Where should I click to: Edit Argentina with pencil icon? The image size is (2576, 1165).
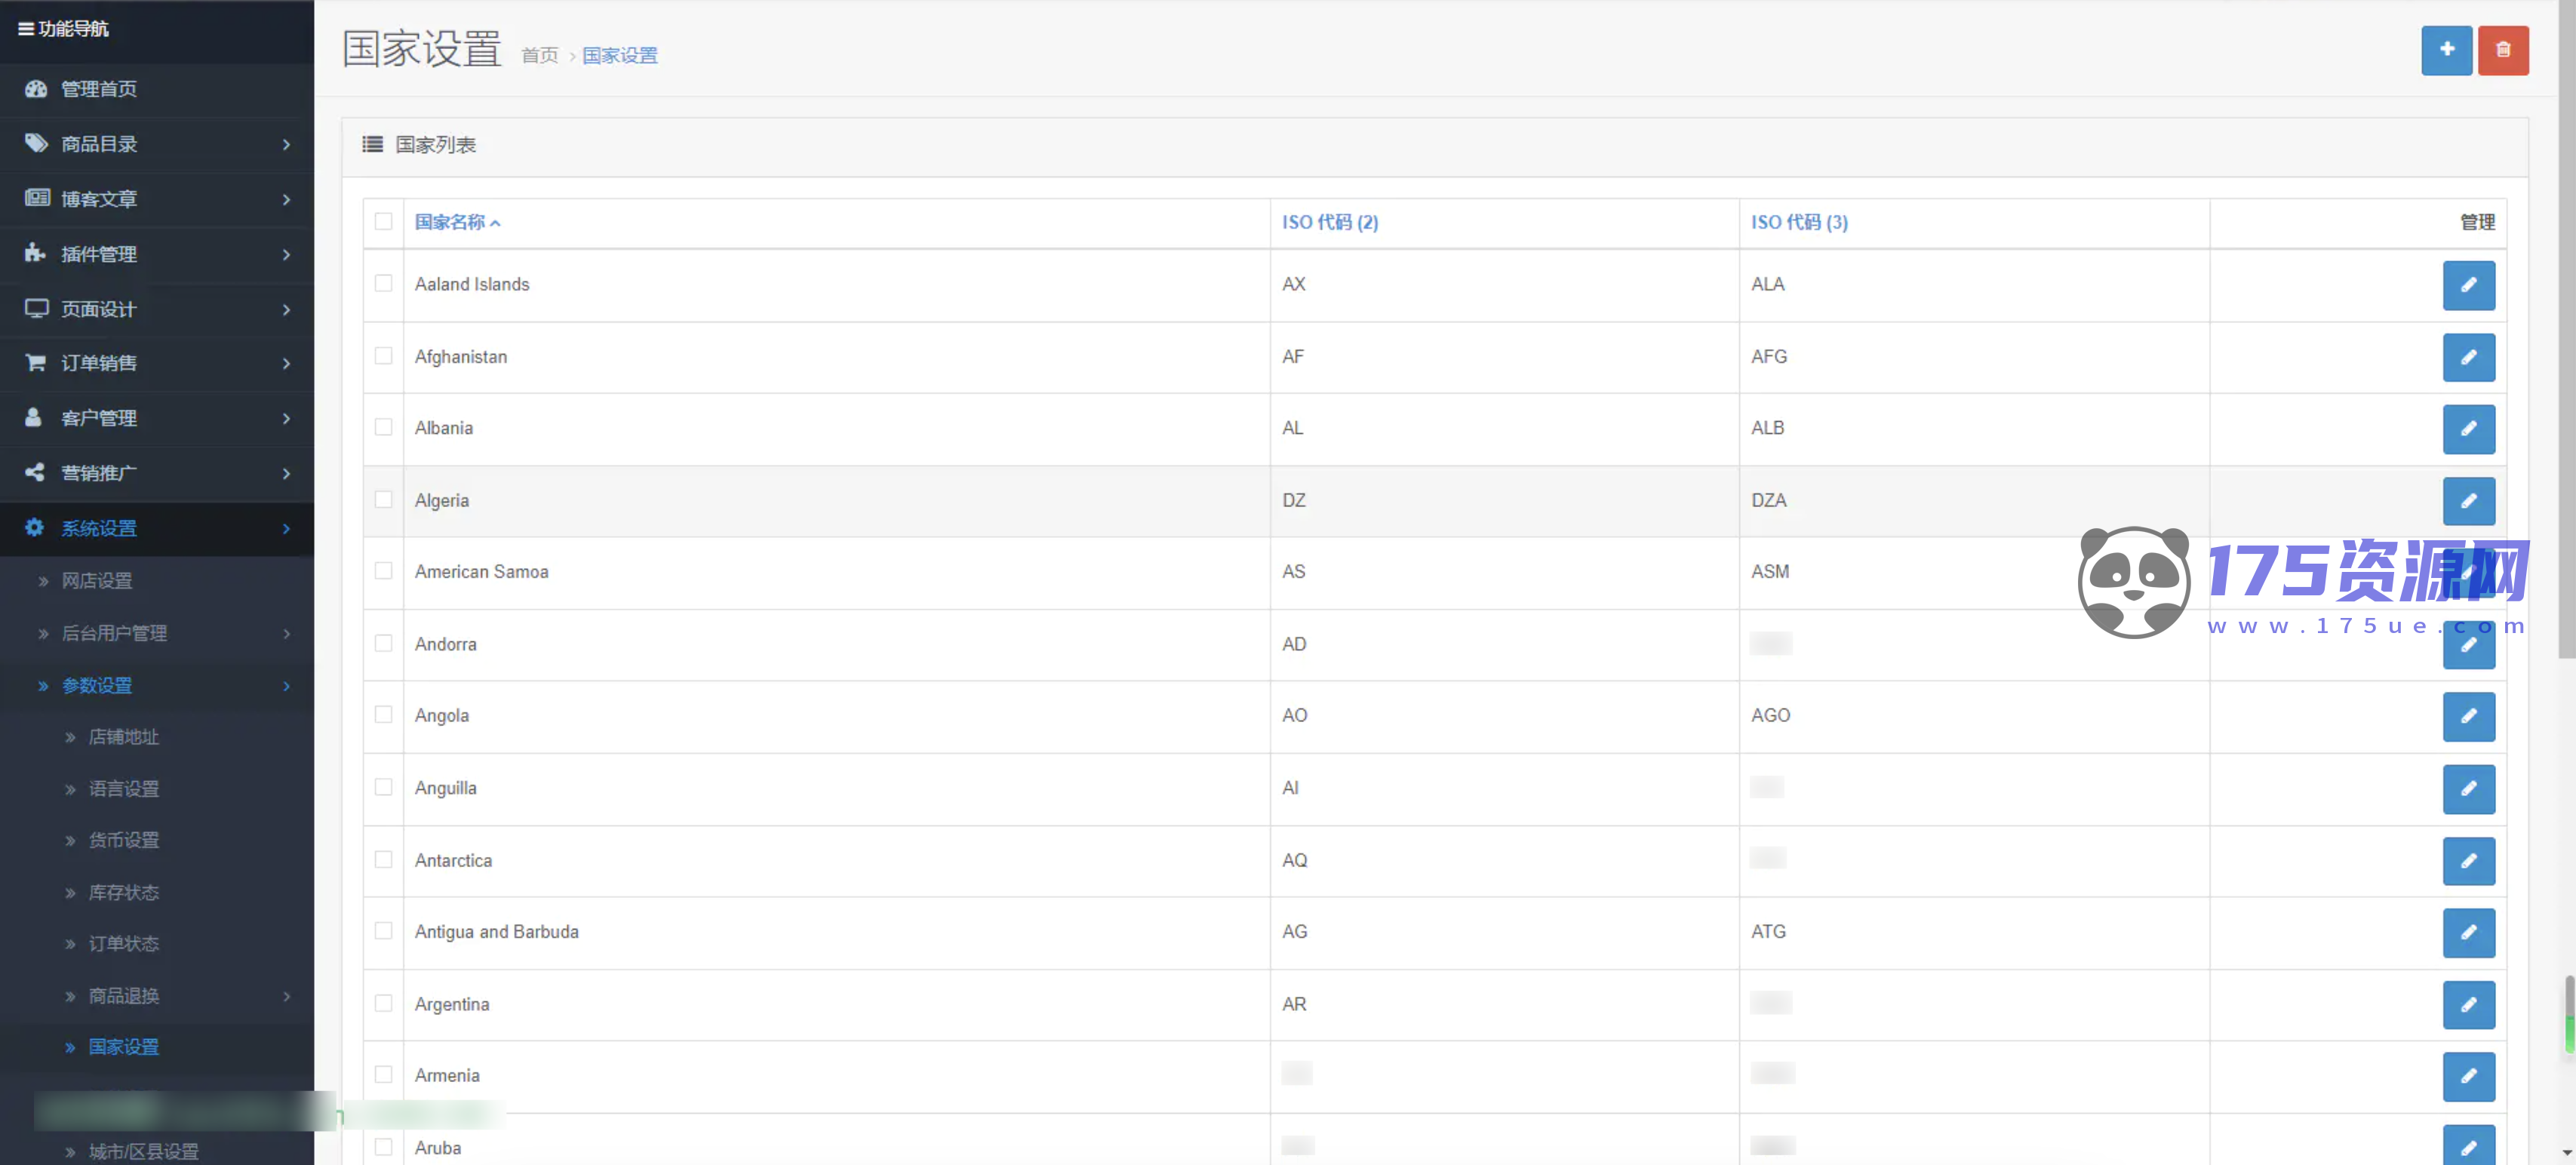click(2468, 1005)
